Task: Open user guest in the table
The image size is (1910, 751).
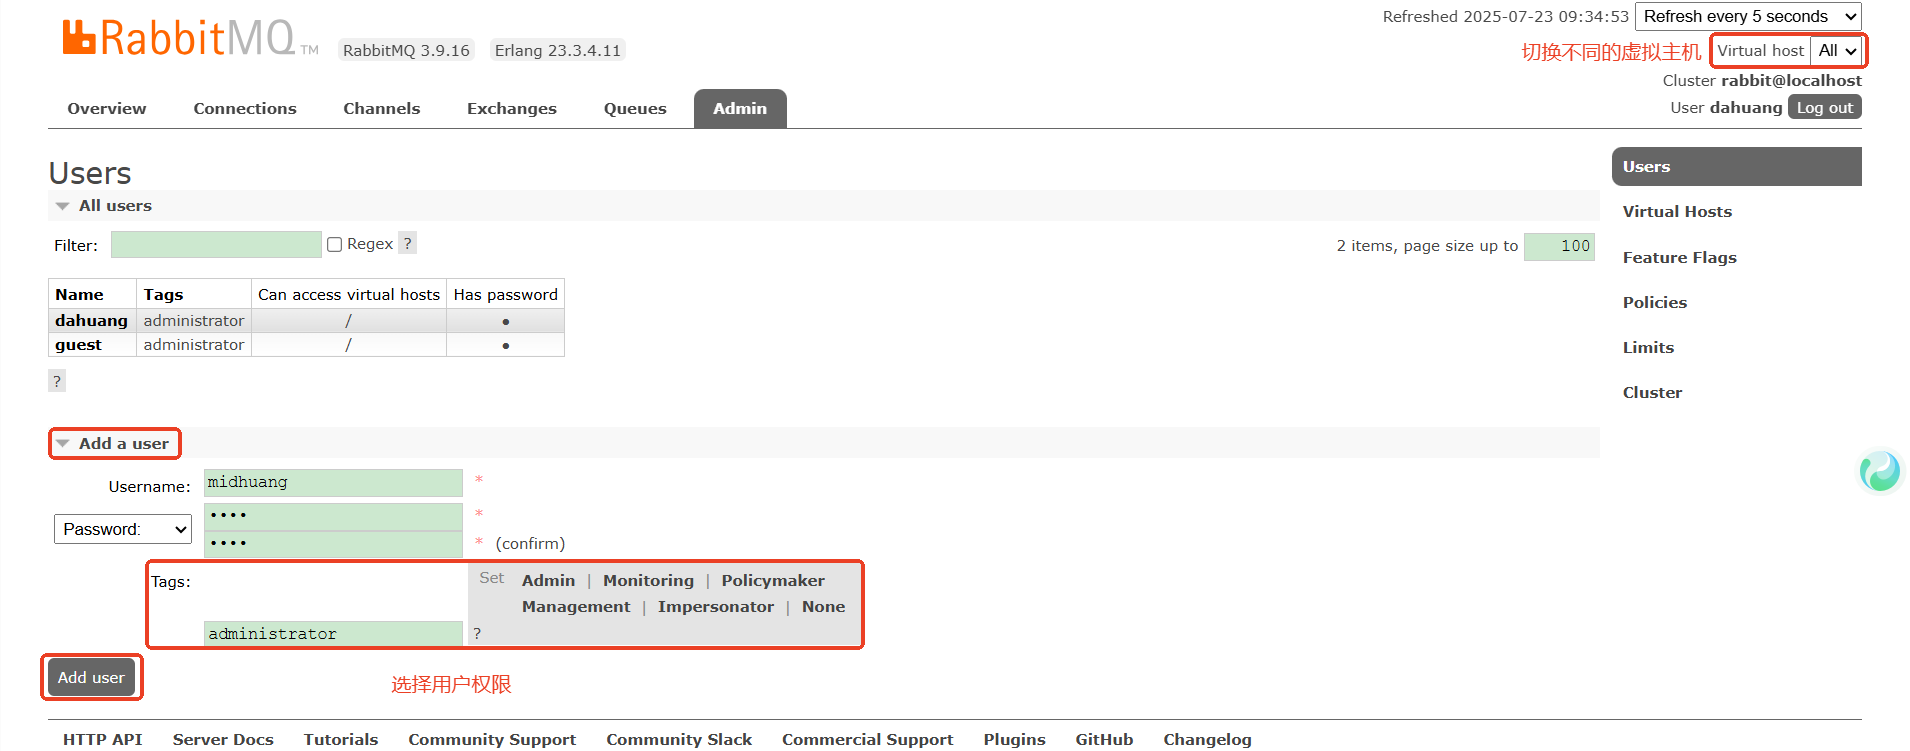Action: (x=78, y=344)
